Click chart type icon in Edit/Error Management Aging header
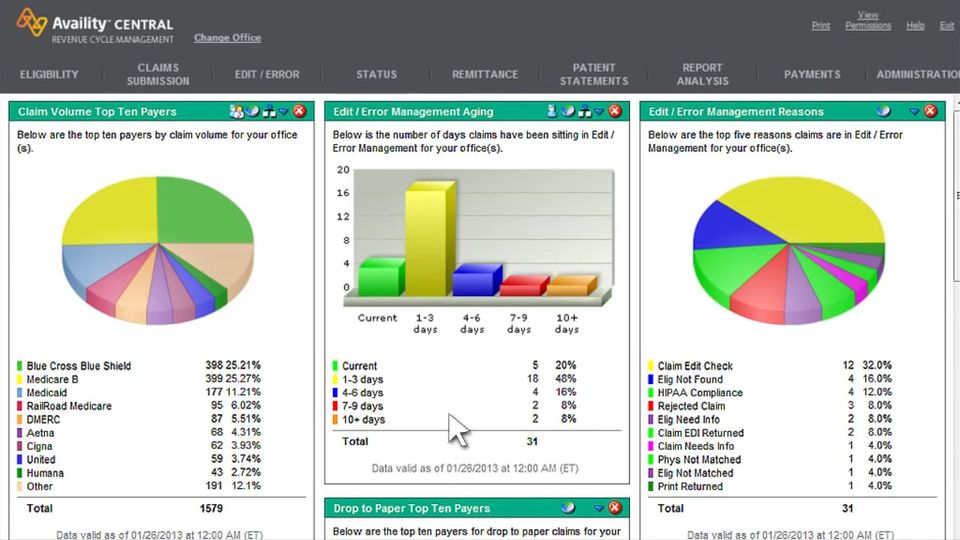Screen dimensions: 960x540 pos(568,111)
